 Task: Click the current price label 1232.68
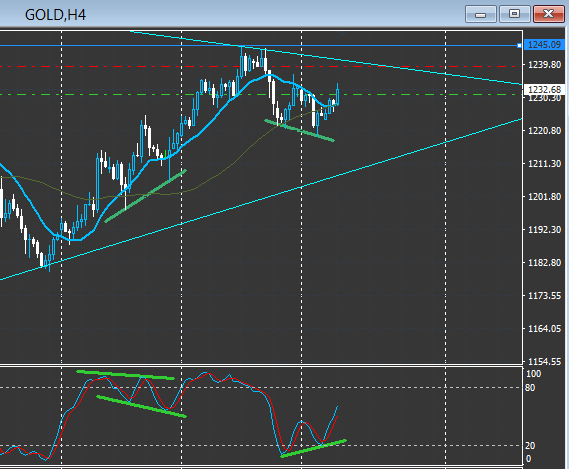pos(544,89)
